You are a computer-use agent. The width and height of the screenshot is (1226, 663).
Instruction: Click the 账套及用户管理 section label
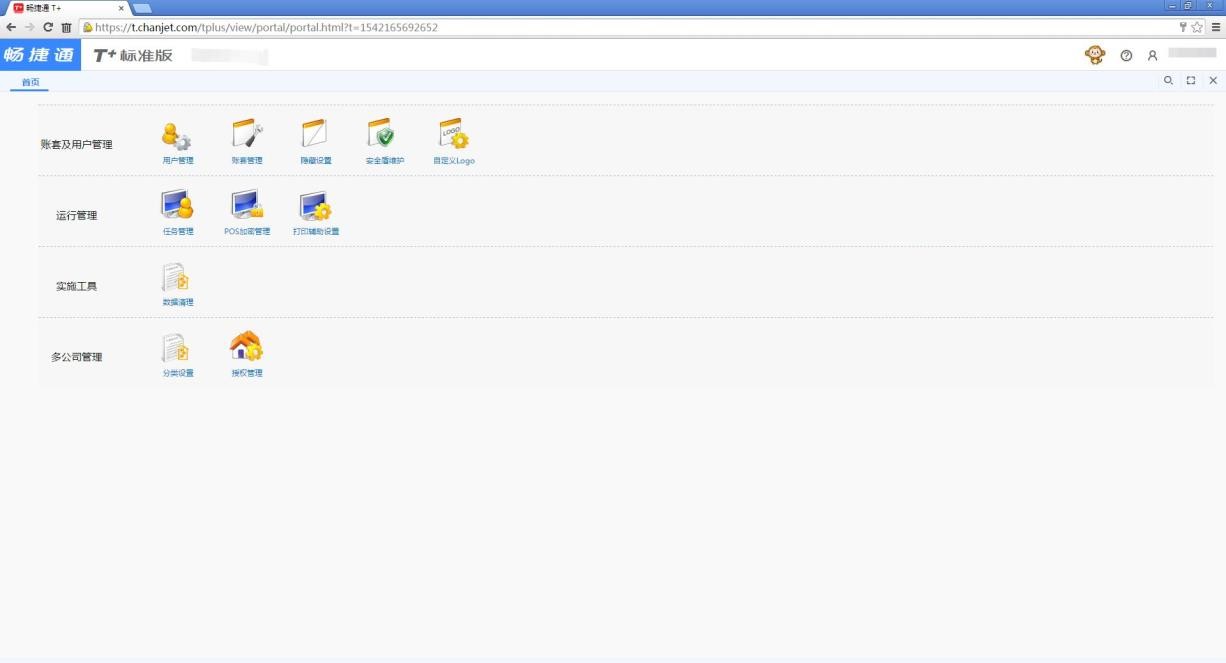tap(77, 145)
